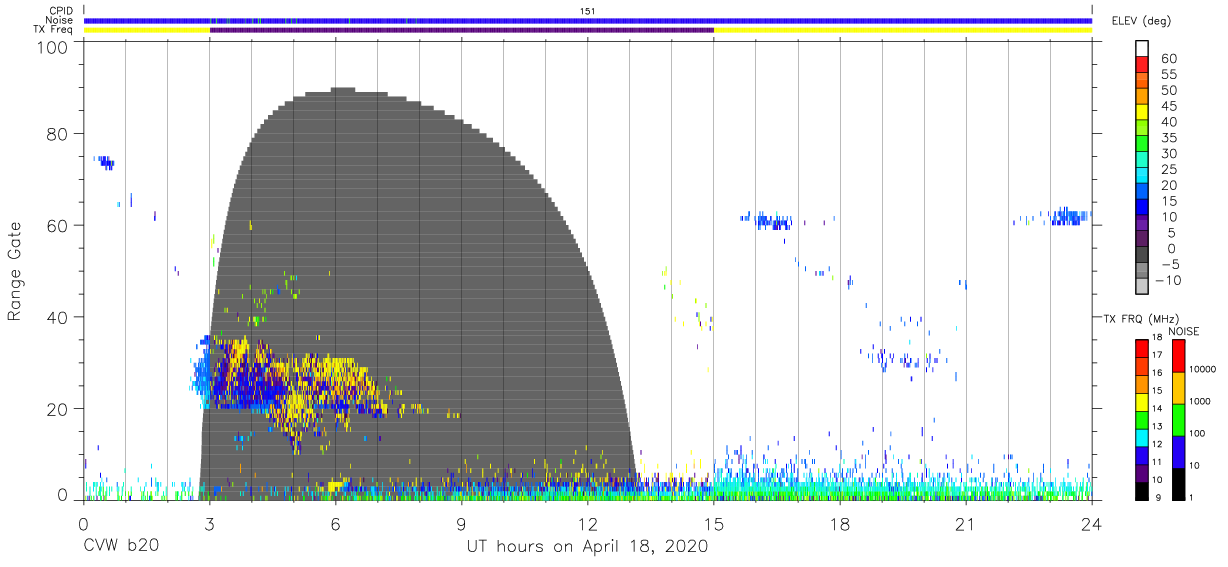Image resolution: width=1228 pixels, height=567 pixels.
Task: Click the '24' tick on UT hours axis
Action: [x=1091, y=523]
